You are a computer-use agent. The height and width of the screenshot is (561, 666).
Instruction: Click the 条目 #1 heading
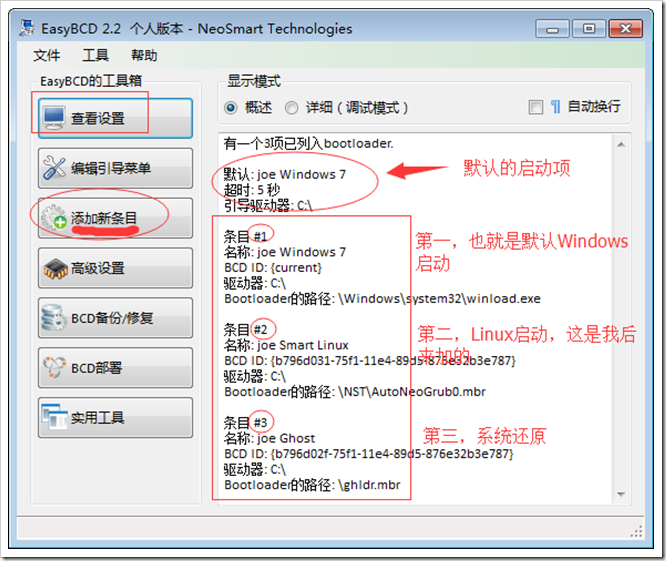[245, 236]
